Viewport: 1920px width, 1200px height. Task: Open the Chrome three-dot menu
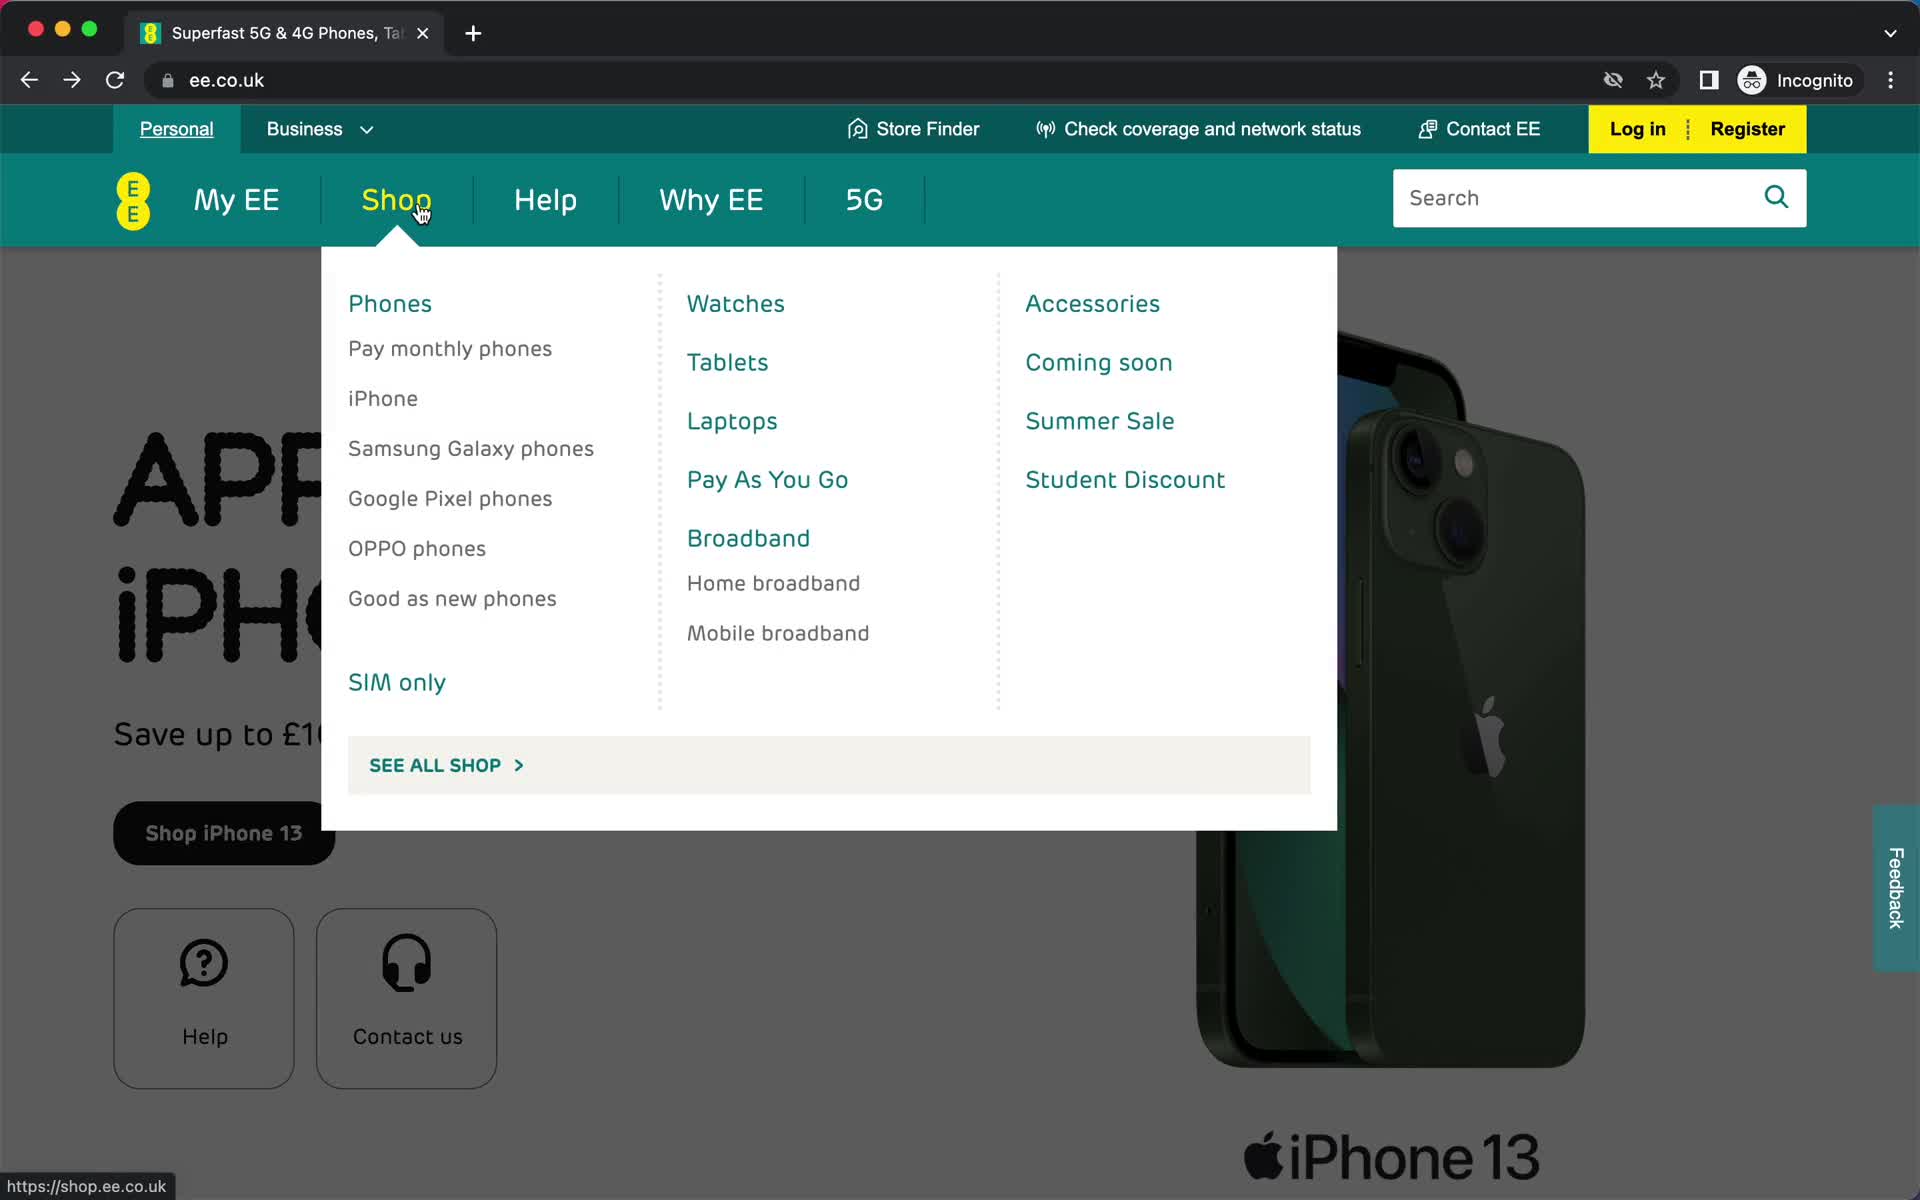(x=1890, y=80)
